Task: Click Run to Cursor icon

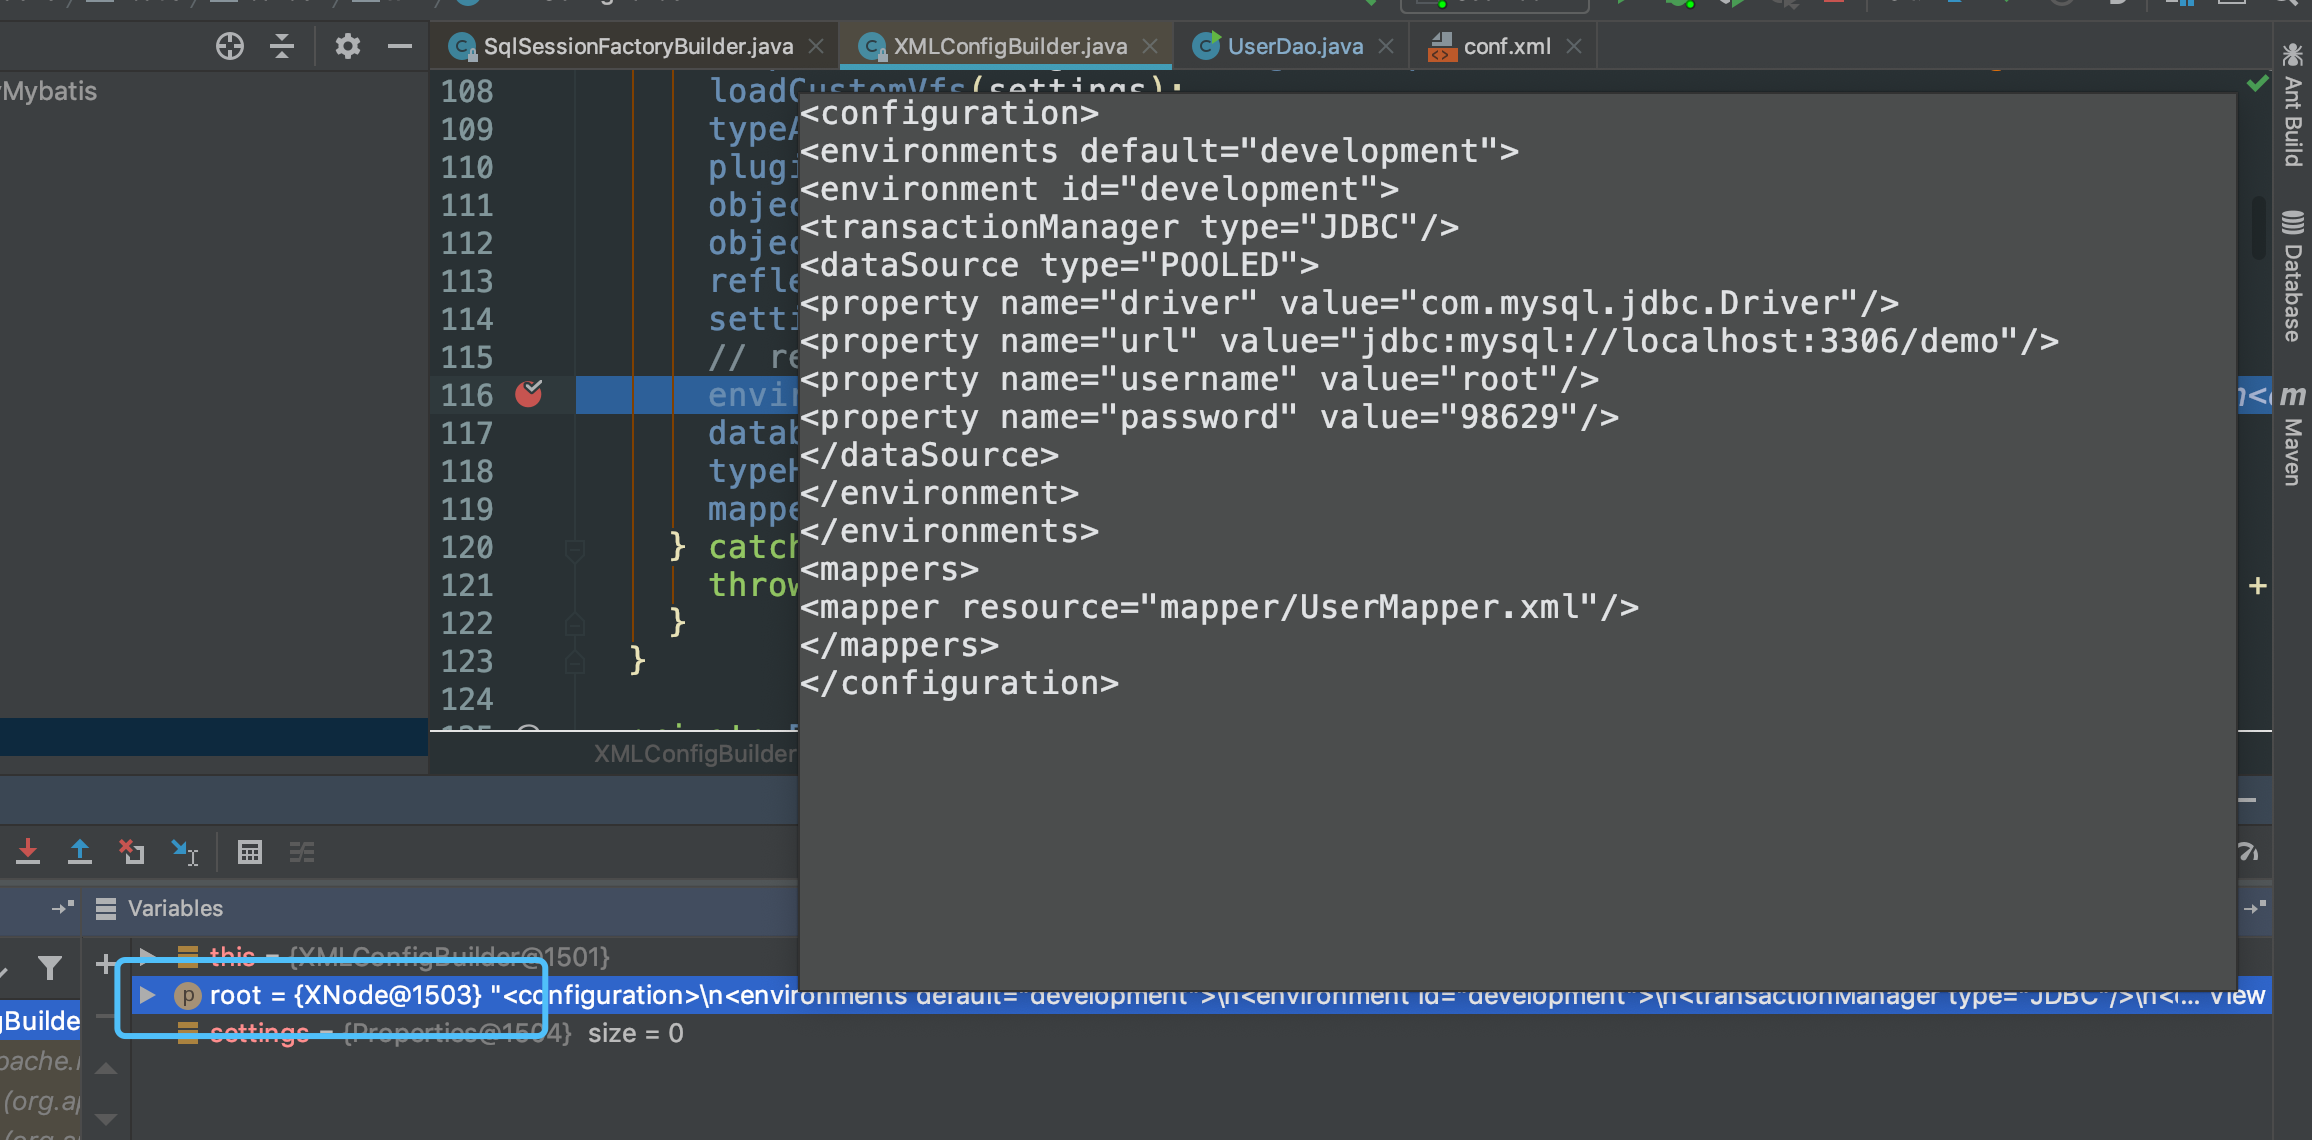Action: click(x=184, y=852)
